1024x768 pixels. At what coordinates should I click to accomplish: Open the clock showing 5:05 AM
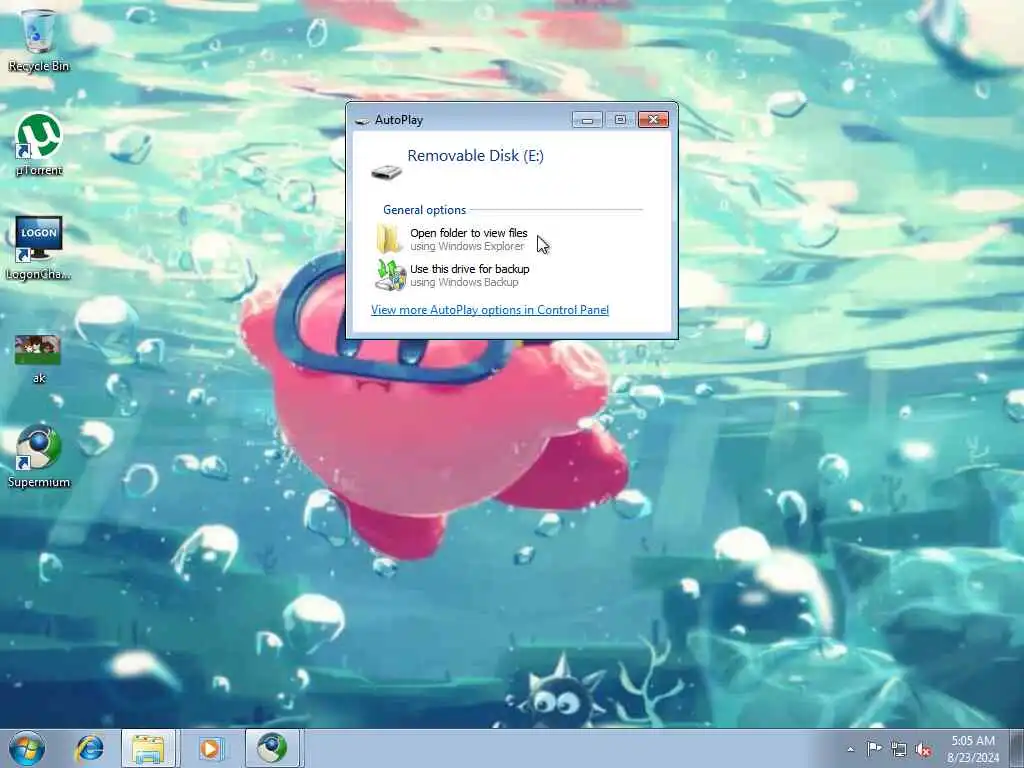(973, 749)
